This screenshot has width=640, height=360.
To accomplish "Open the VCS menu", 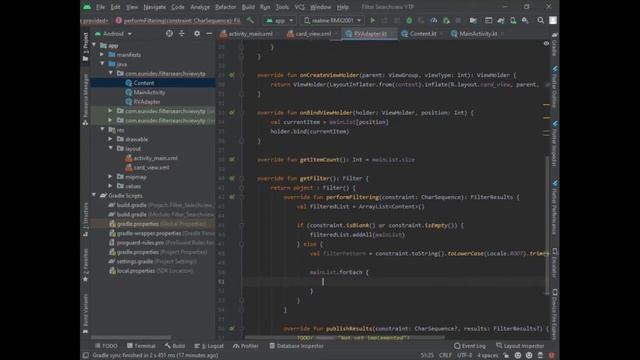I will click(300, 7).
